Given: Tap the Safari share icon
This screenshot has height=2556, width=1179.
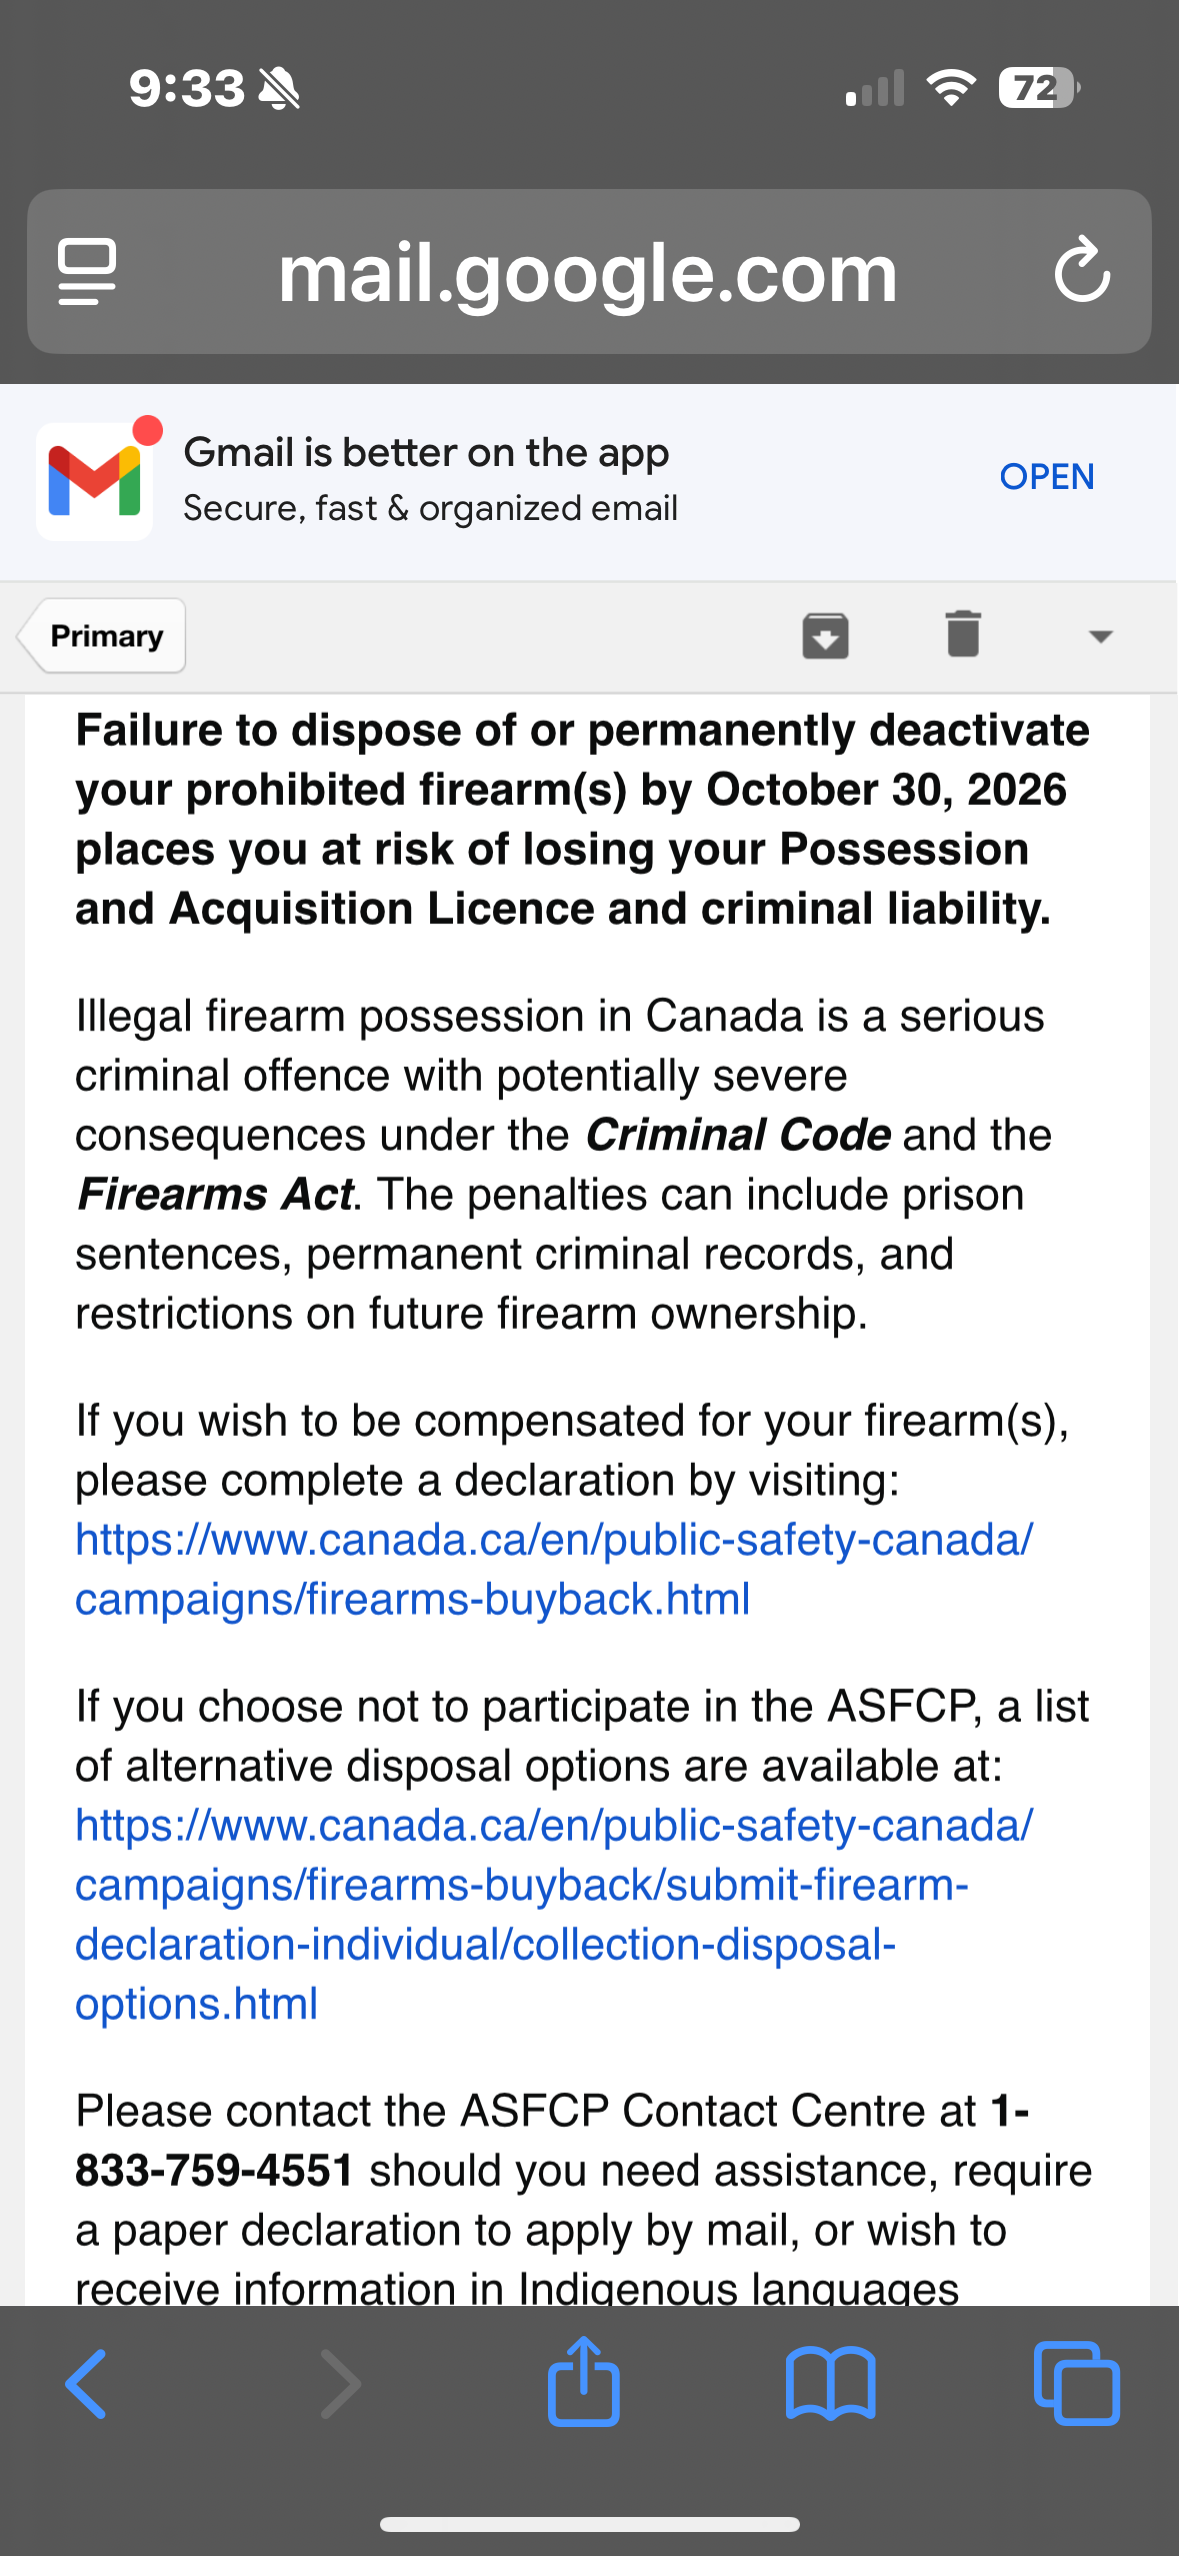Looking at the screenshot, I should 584,2382.
